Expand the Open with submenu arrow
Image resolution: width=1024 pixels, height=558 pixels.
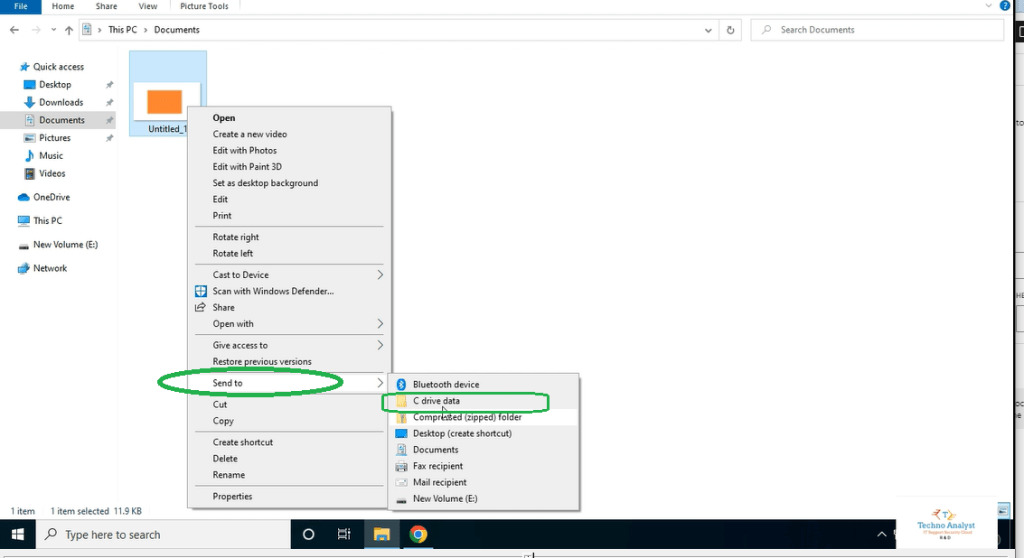point(380,324)
